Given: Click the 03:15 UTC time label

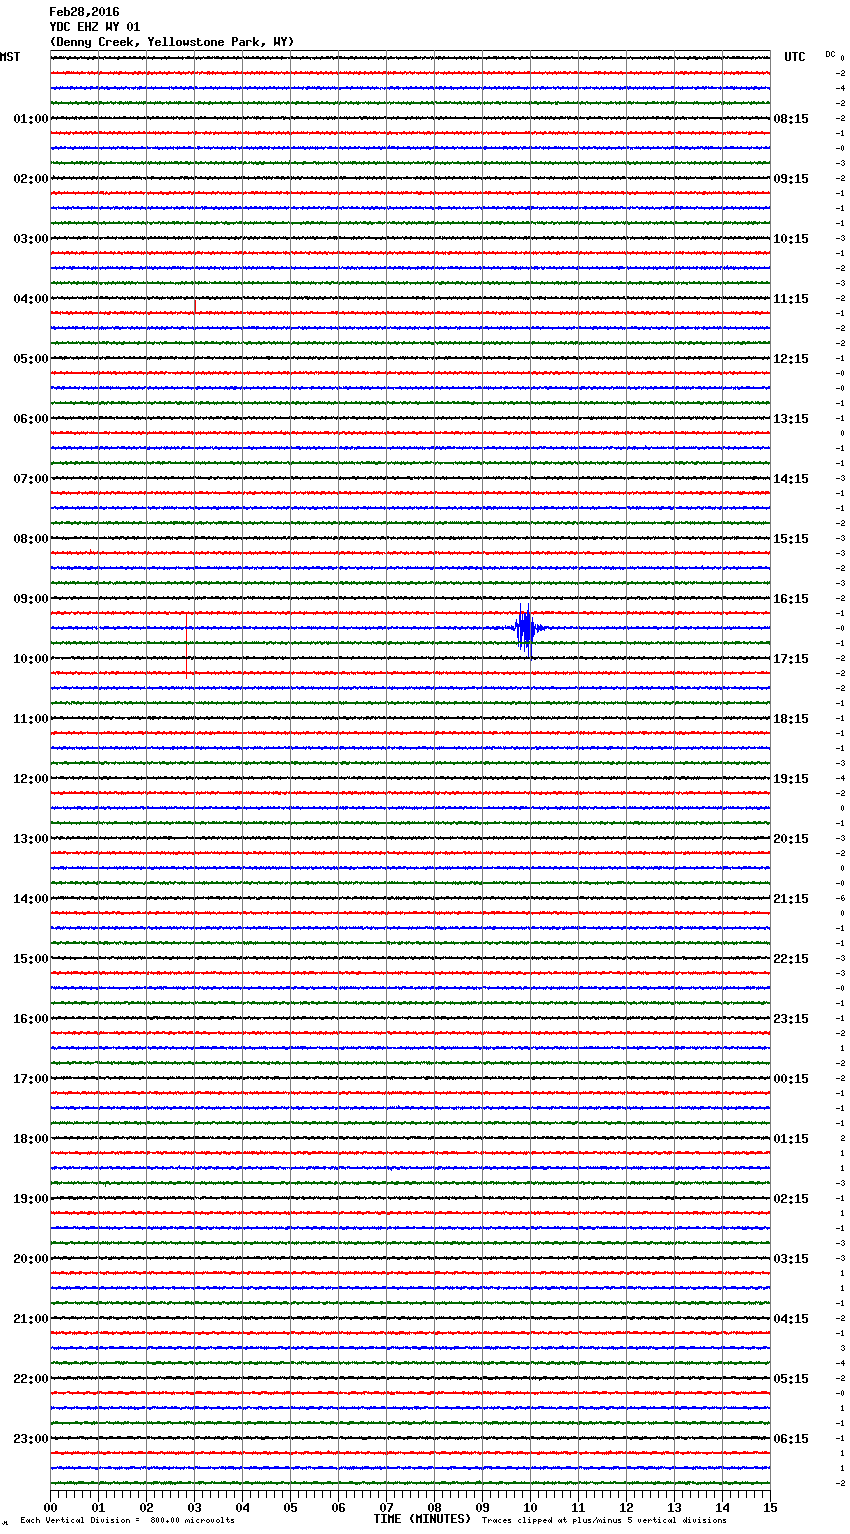Looking at the screenshot, I should pyautogui.click(x=791, y=1259).
